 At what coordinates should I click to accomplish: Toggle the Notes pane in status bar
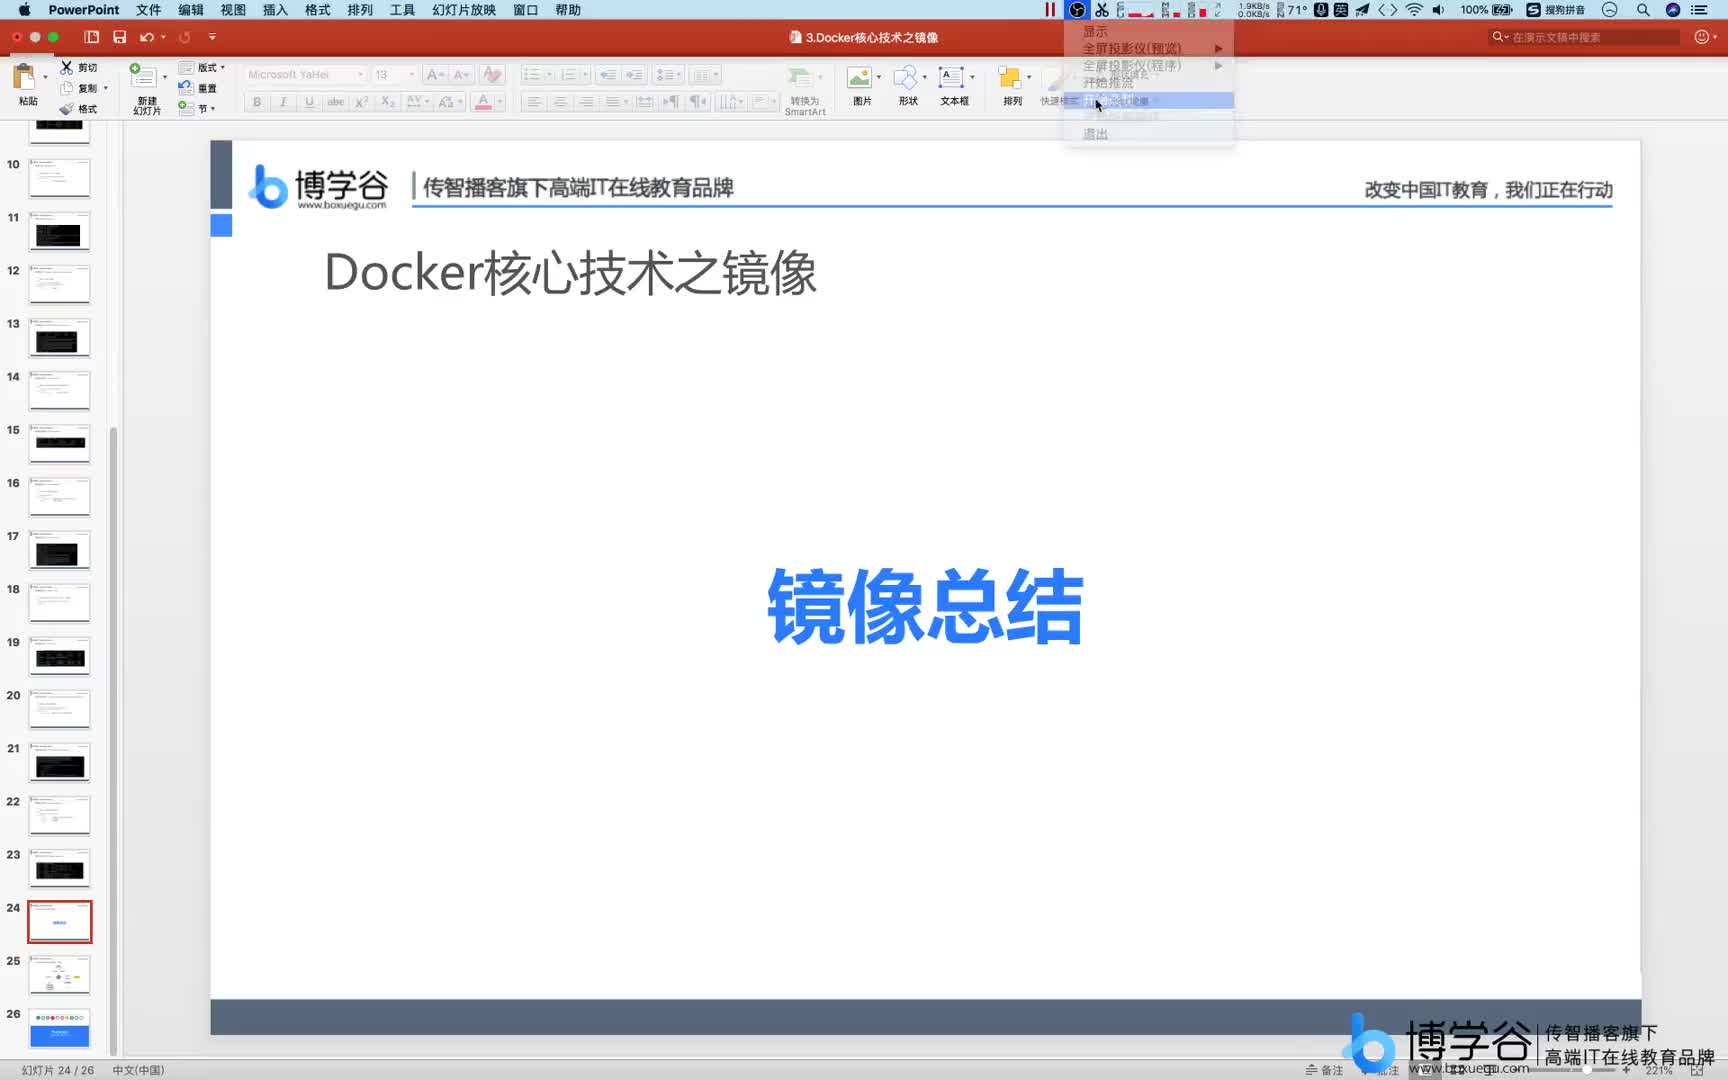pyautogui.click(x=1324, y=1070)
